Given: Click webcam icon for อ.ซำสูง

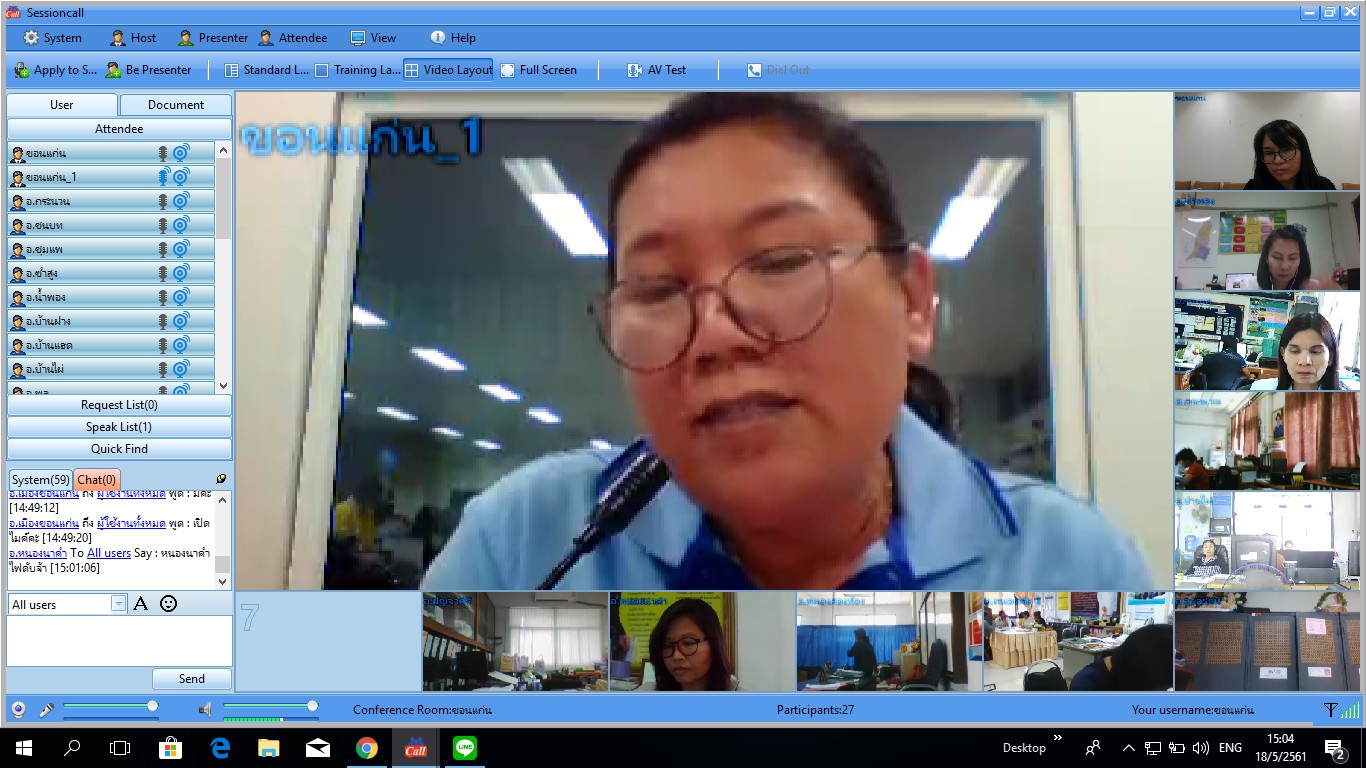Looking at the screenshot, I should pos(181,273).
